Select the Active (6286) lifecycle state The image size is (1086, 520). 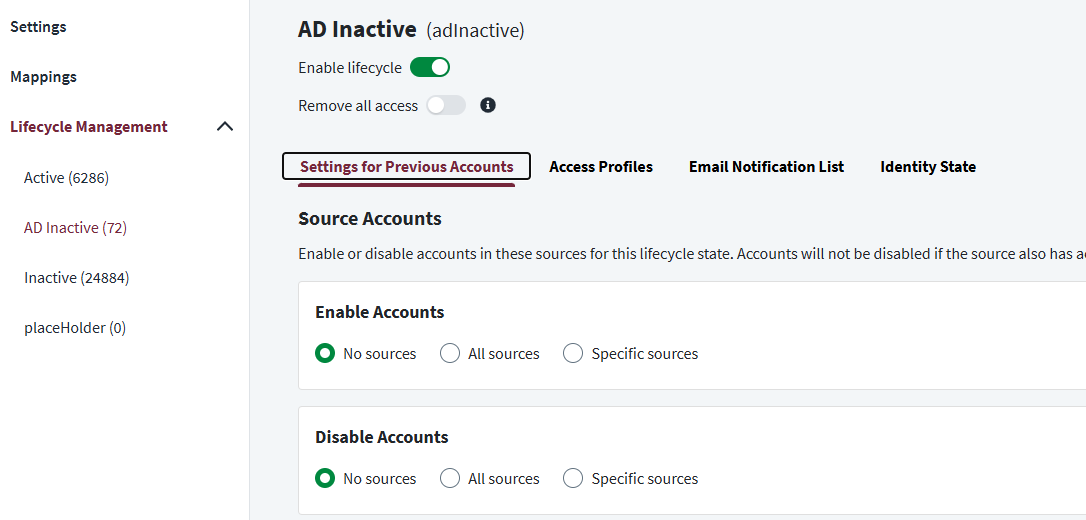[66, 178]
